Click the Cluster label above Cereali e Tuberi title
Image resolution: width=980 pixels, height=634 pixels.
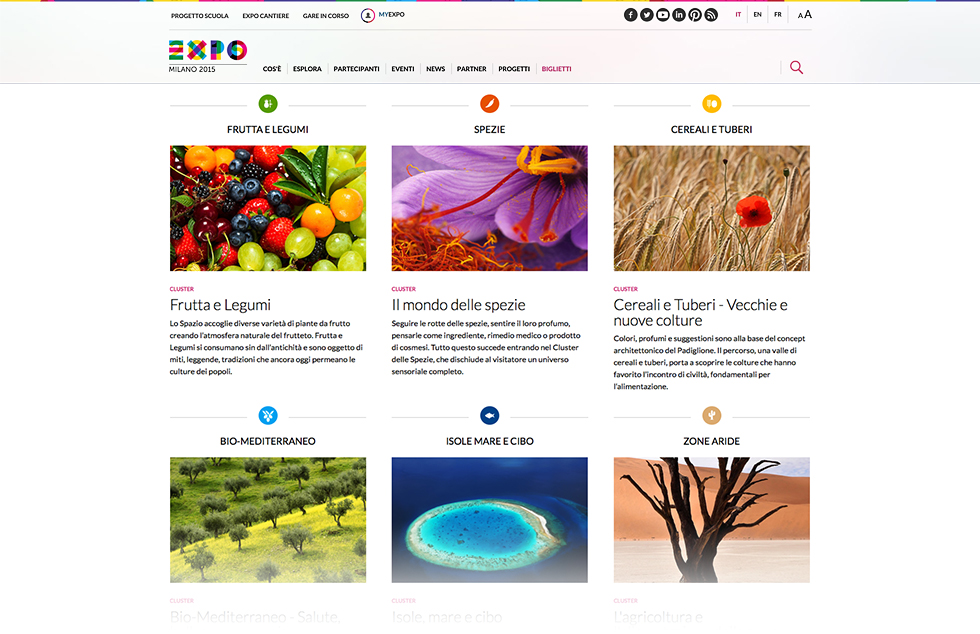(x=626, y=289)
